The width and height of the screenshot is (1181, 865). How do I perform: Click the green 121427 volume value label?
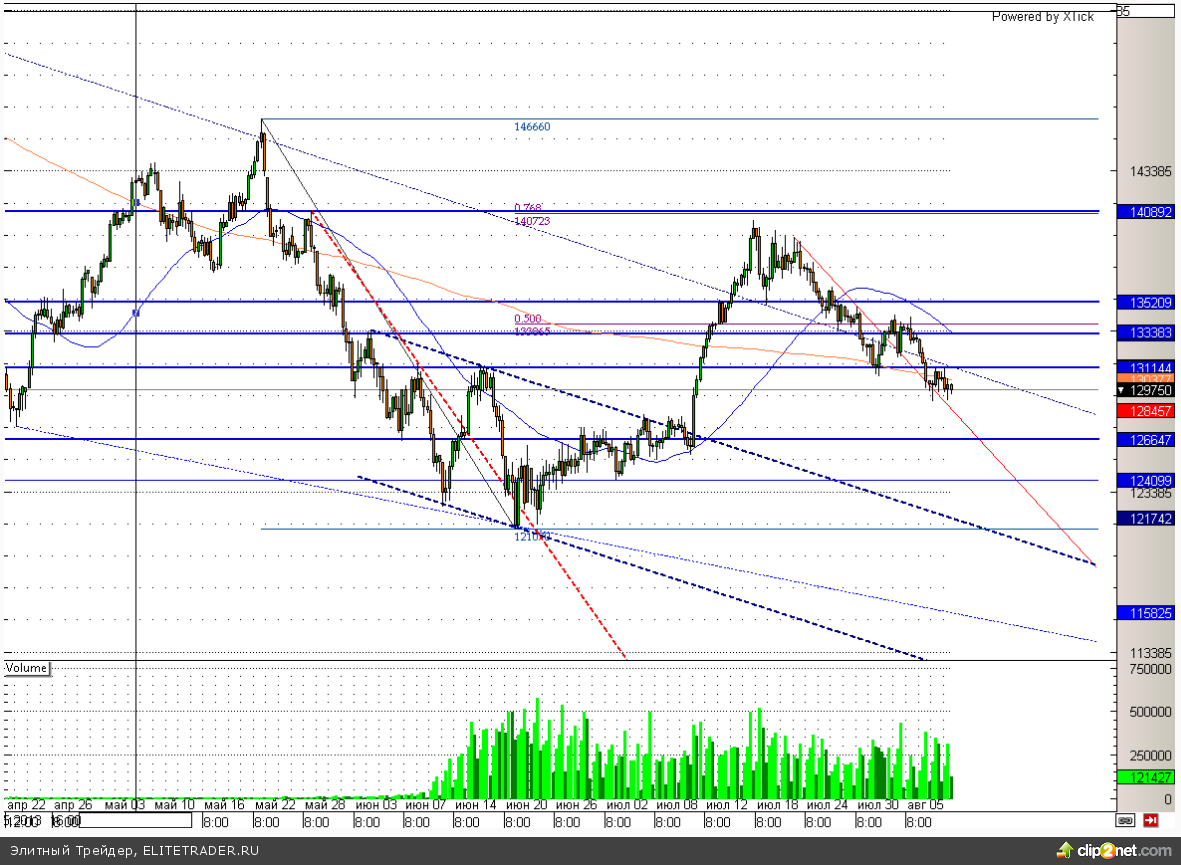(x=1145, y=777)
